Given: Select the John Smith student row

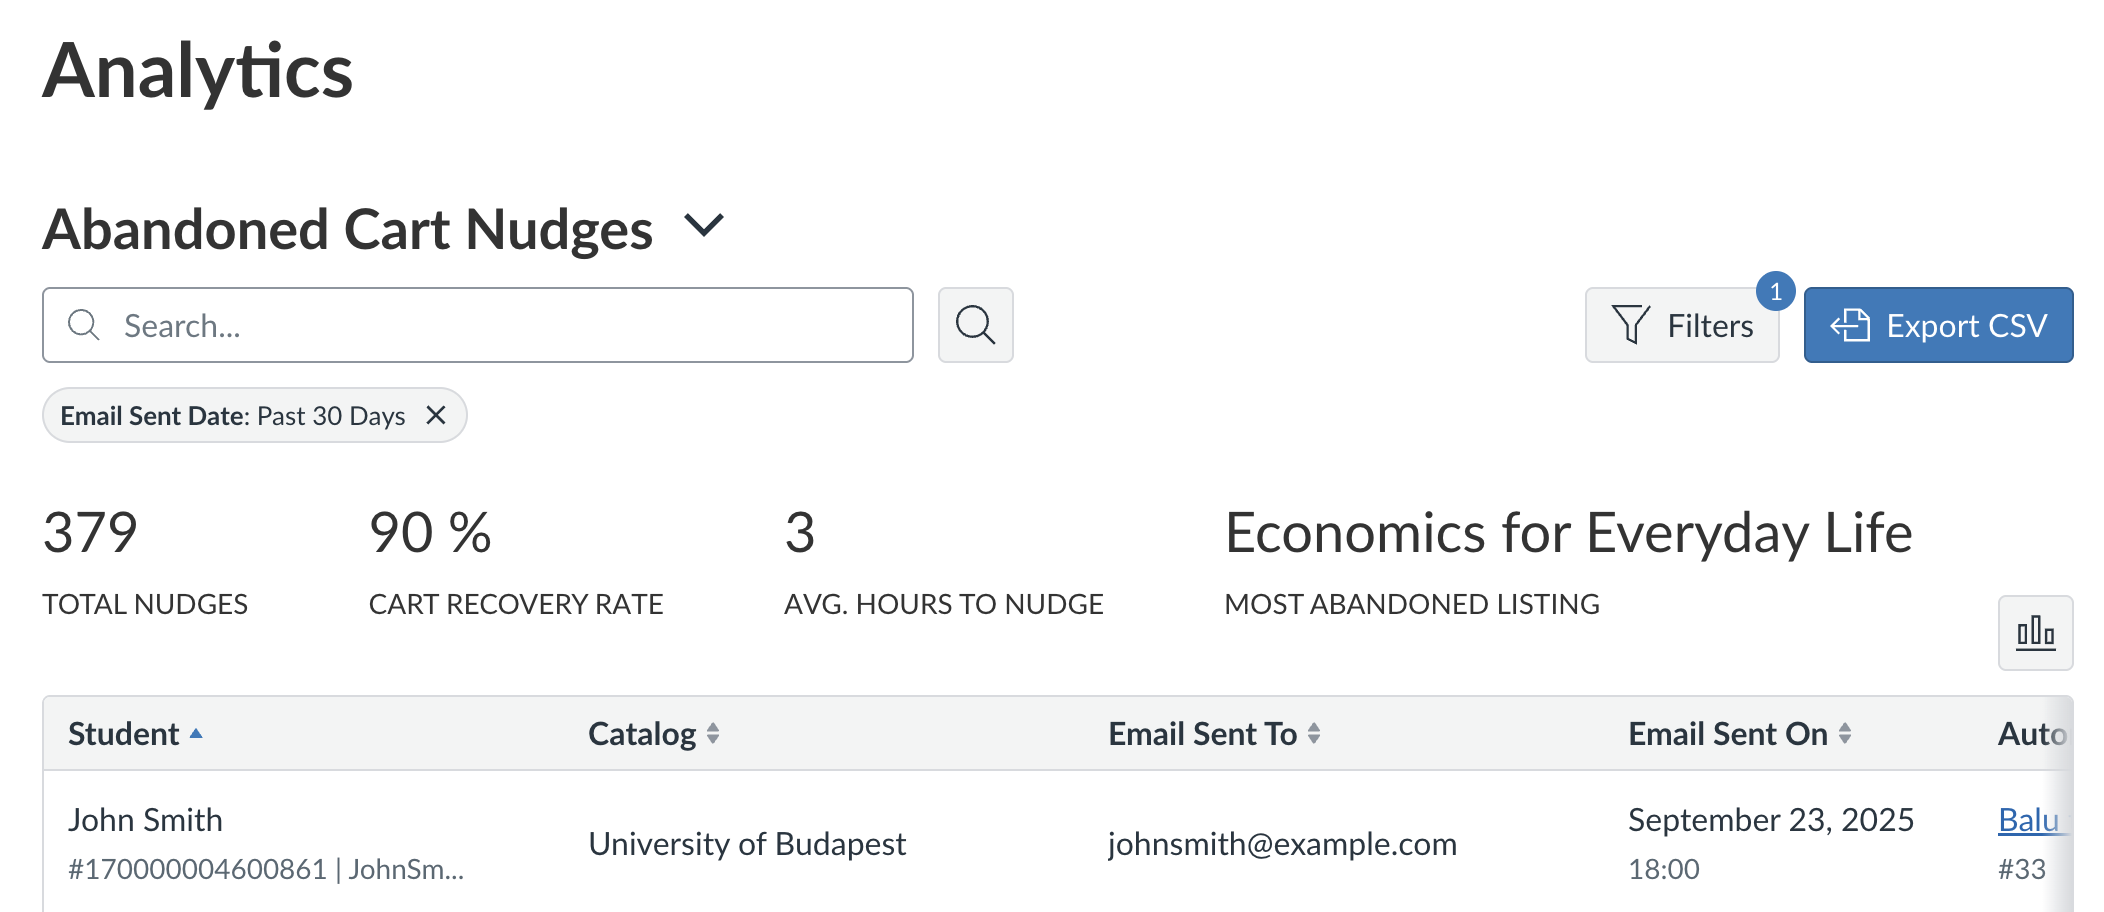Looking at the screenshot, I should [146, 820].
